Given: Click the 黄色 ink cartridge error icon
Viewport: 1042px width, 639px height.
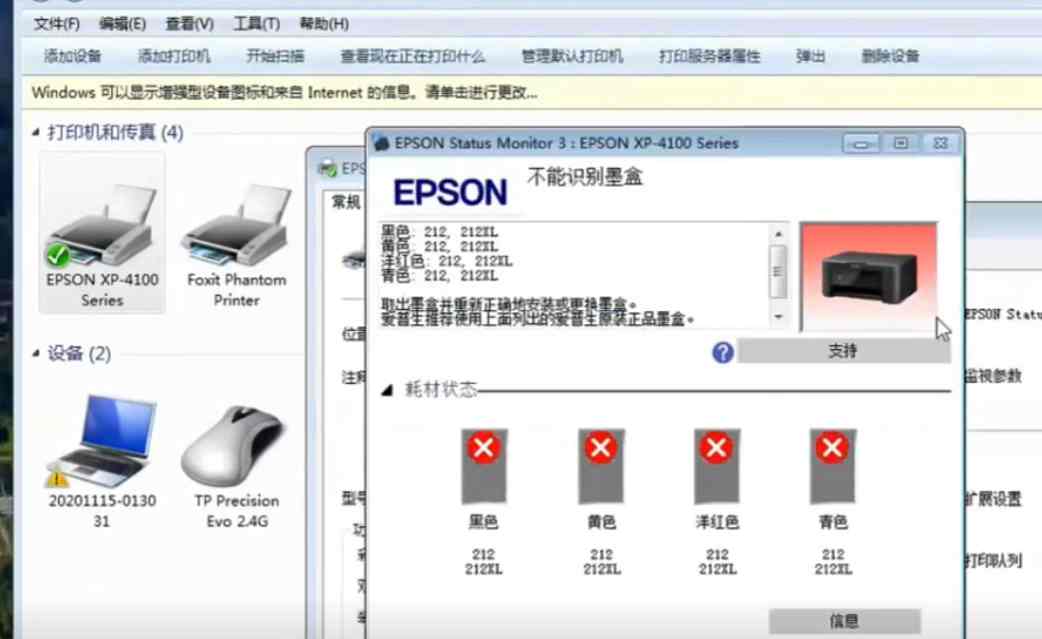Looking at the screenshot, I should point(599,448).
